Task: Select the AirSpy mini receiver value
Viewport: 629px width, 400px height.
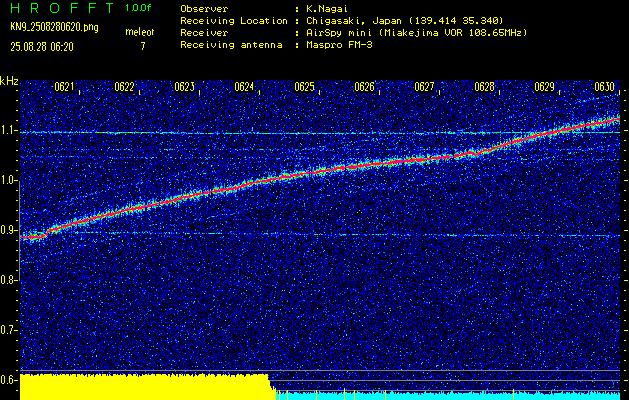Action: click(416, 33)
